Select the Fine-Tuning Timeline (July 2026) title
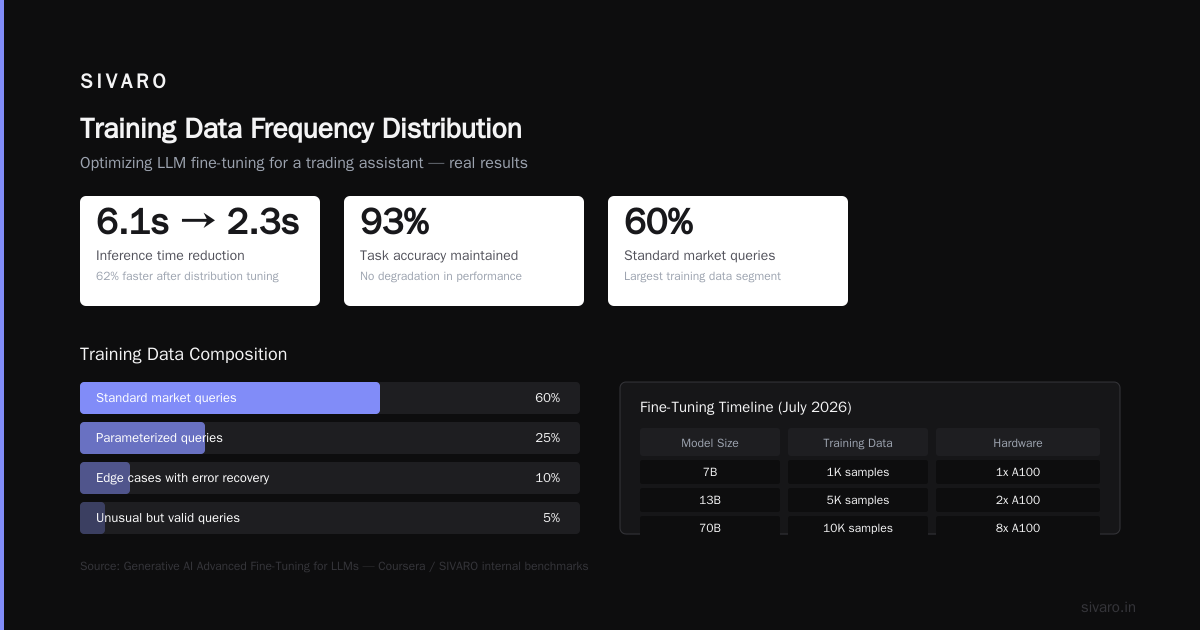Image resolution: width=1200 pixels, height=630 pixels. 746,407
